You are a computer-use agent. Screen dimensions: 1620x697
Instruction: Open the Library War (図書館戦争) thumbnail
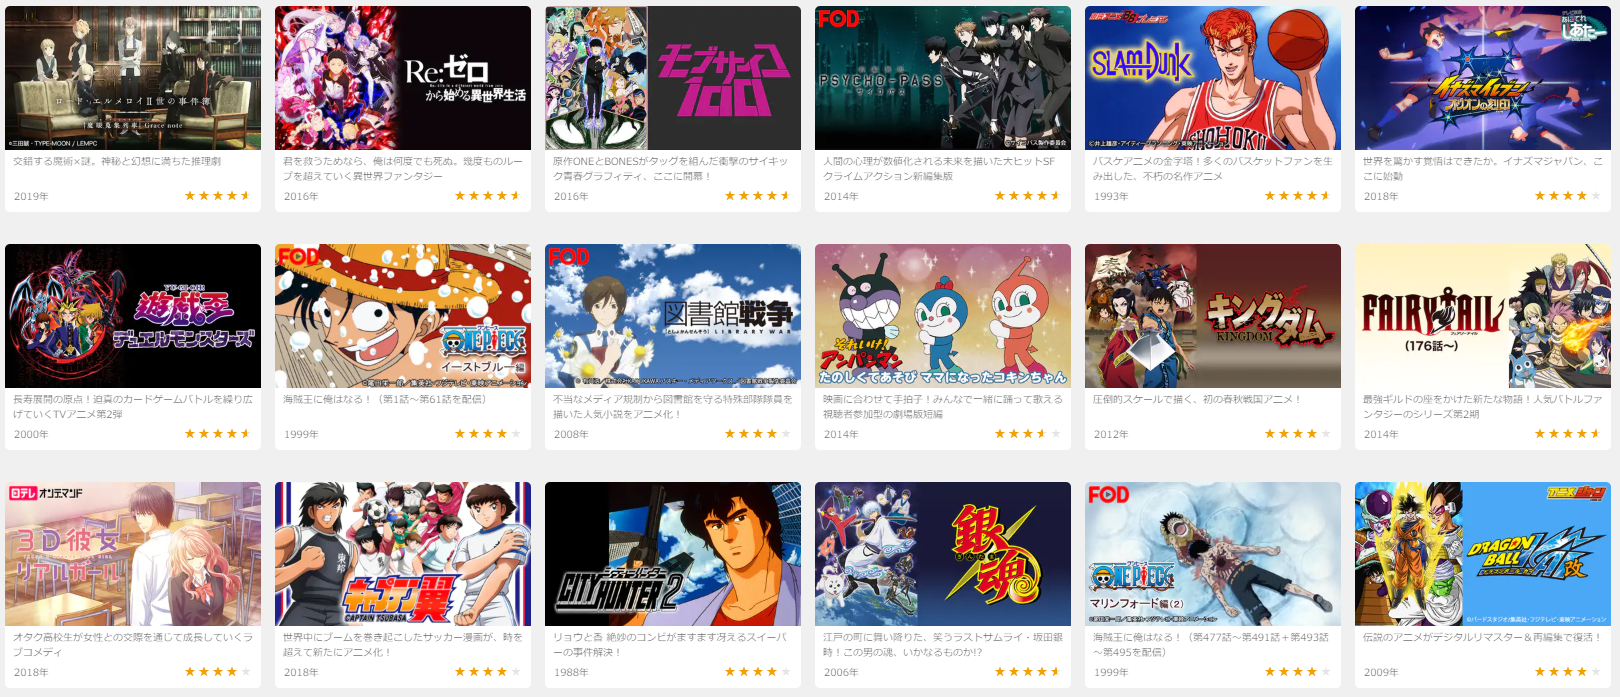click(673, 316)
